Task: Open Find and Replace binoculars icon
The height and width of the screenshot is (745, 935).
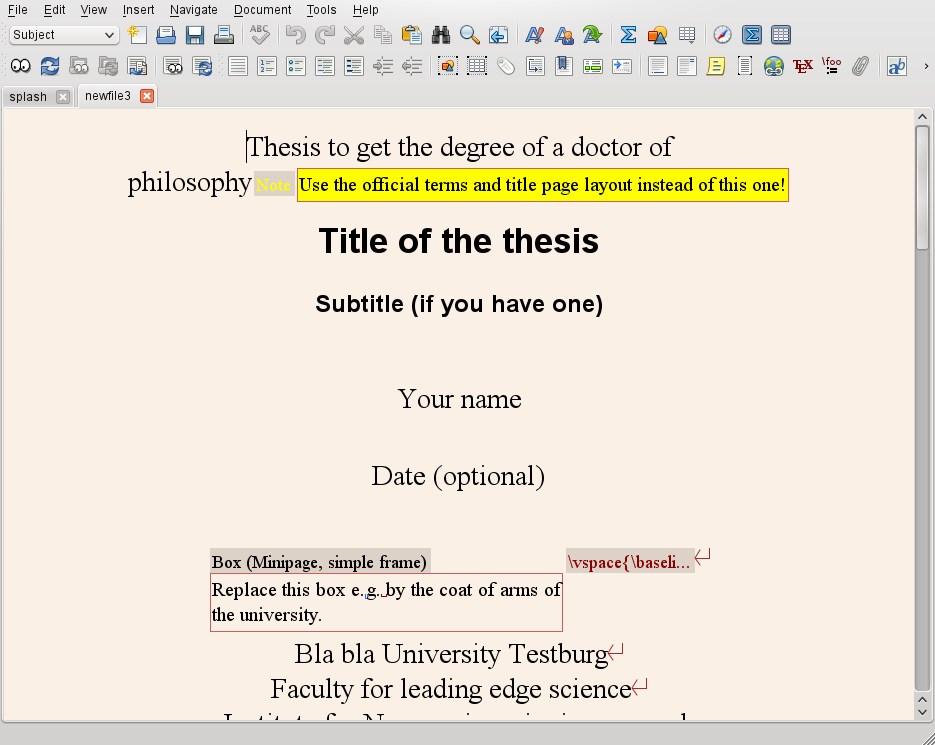Action: pyautogui.click(x=441, y=35)
